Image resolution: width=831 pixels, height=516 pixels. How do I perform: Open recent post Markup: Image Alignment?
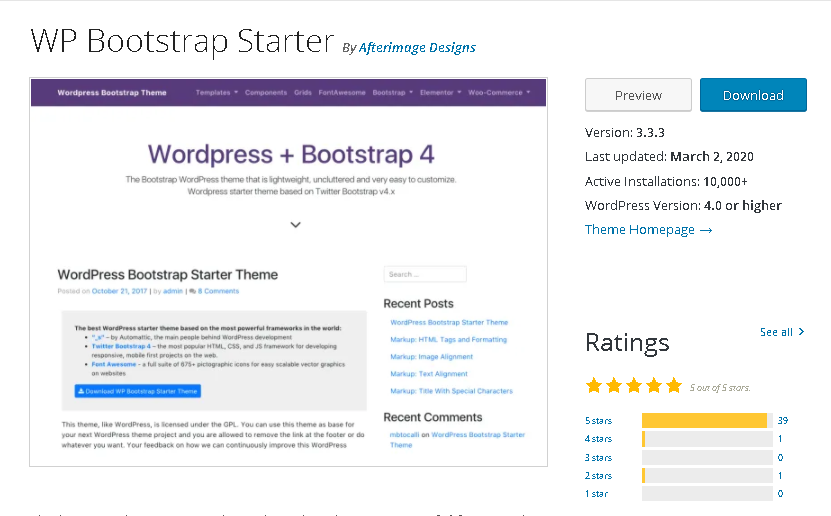[431, 357]
